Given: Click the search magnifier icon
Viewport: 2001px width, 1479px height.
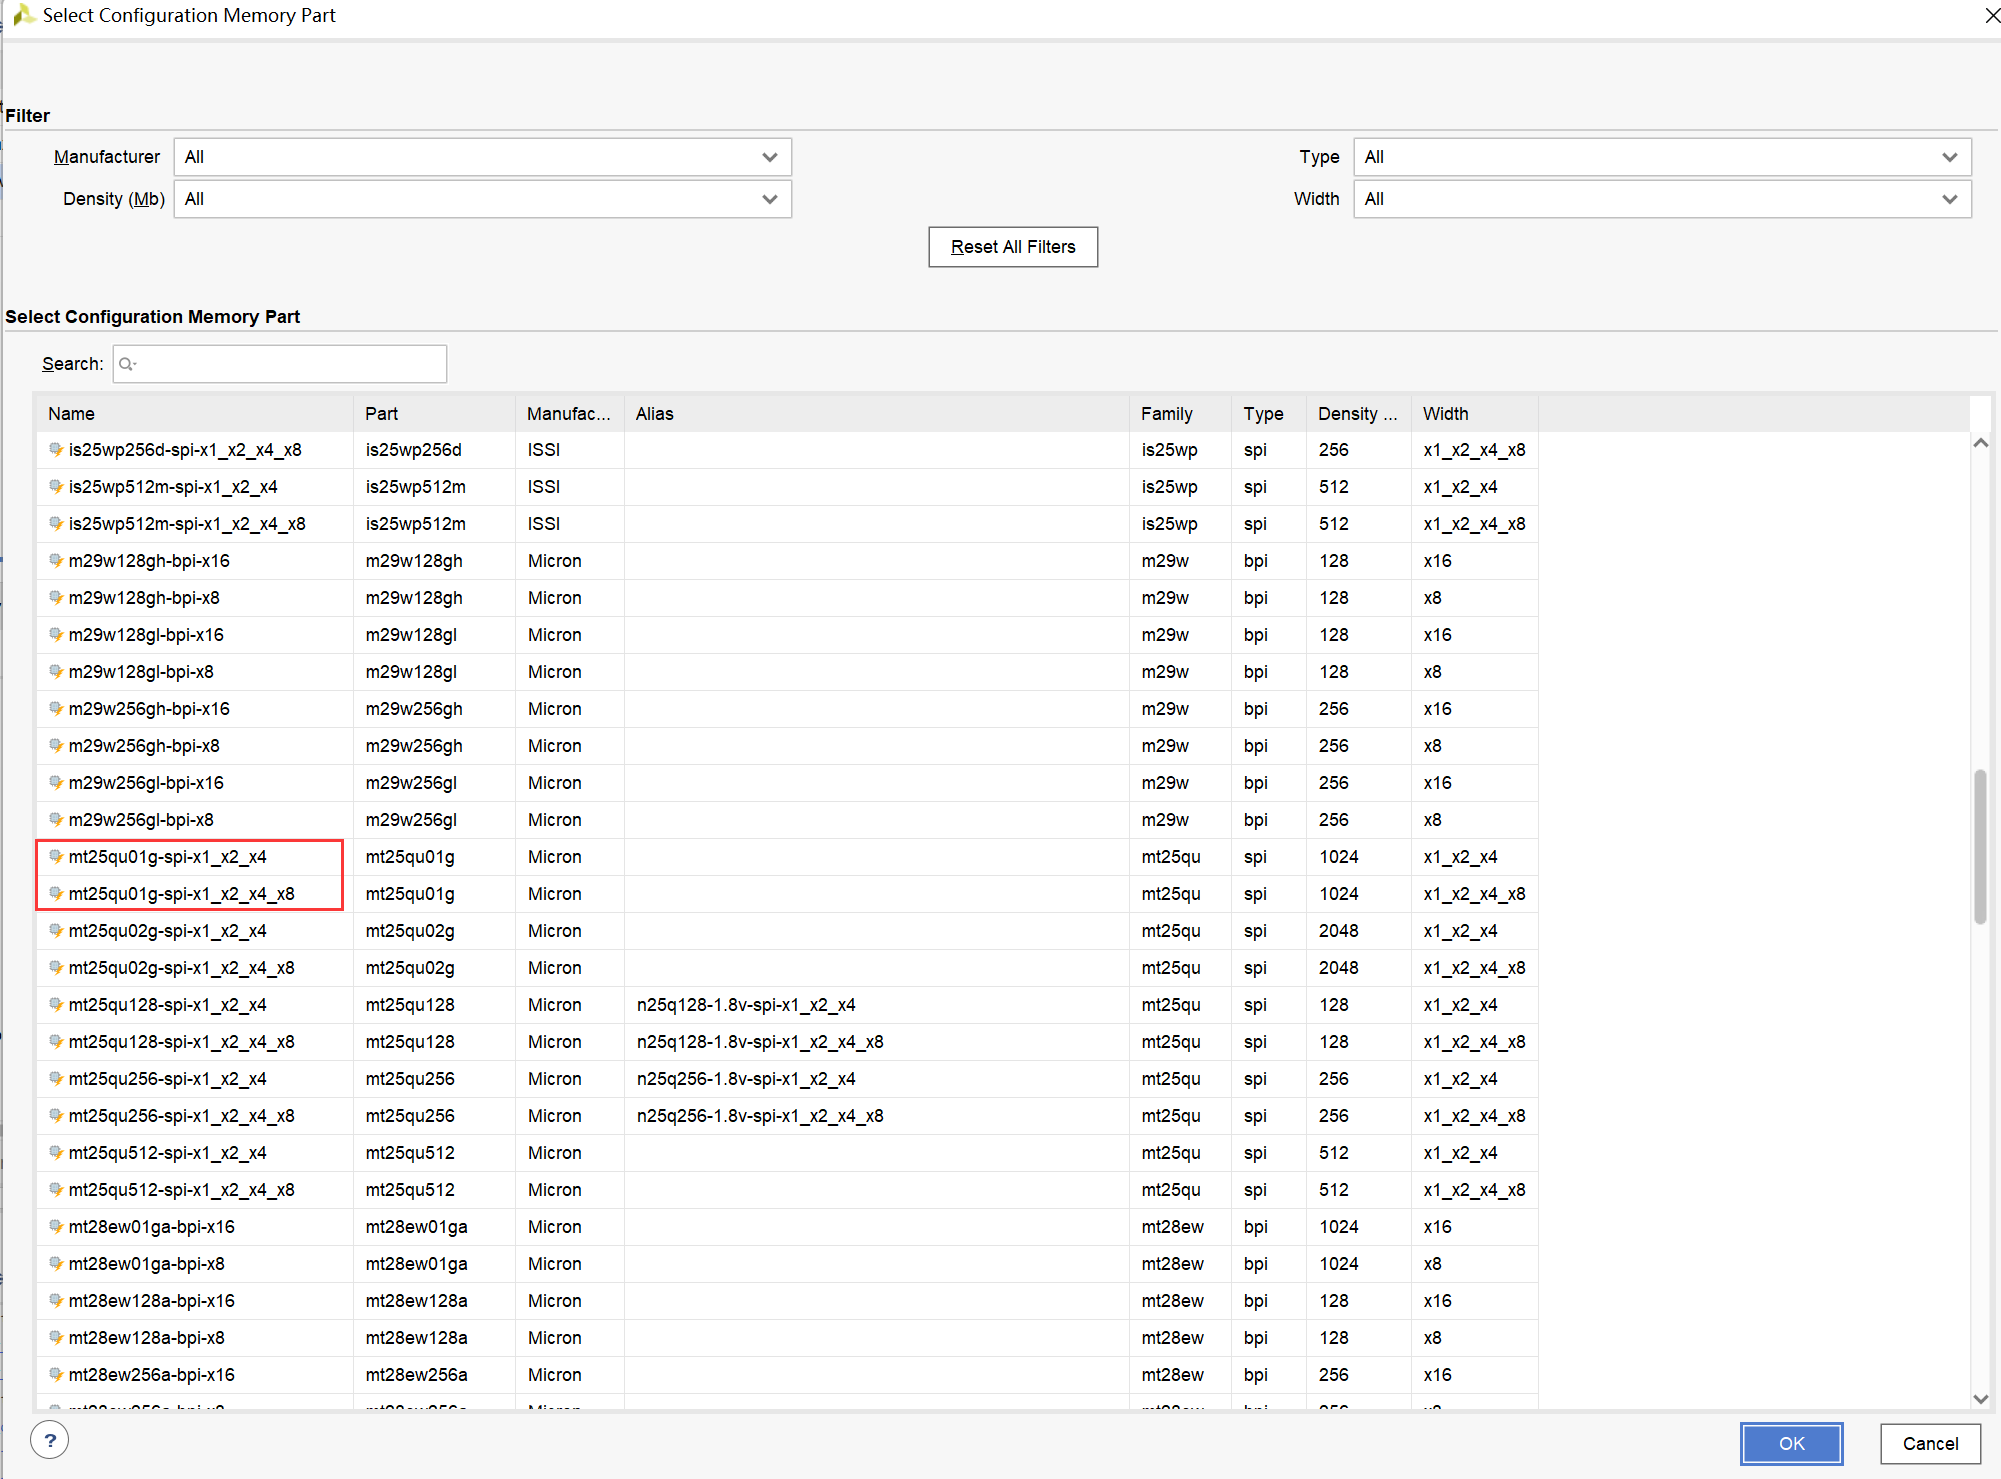Looking at the screenshot, I should [127, 364].
